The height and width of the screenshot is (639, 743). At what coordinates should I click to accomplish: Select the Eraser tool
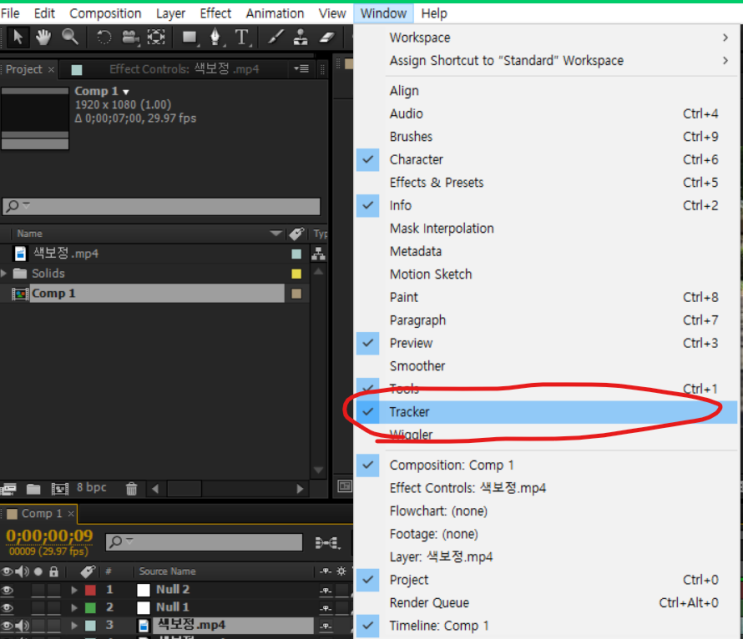326,37
